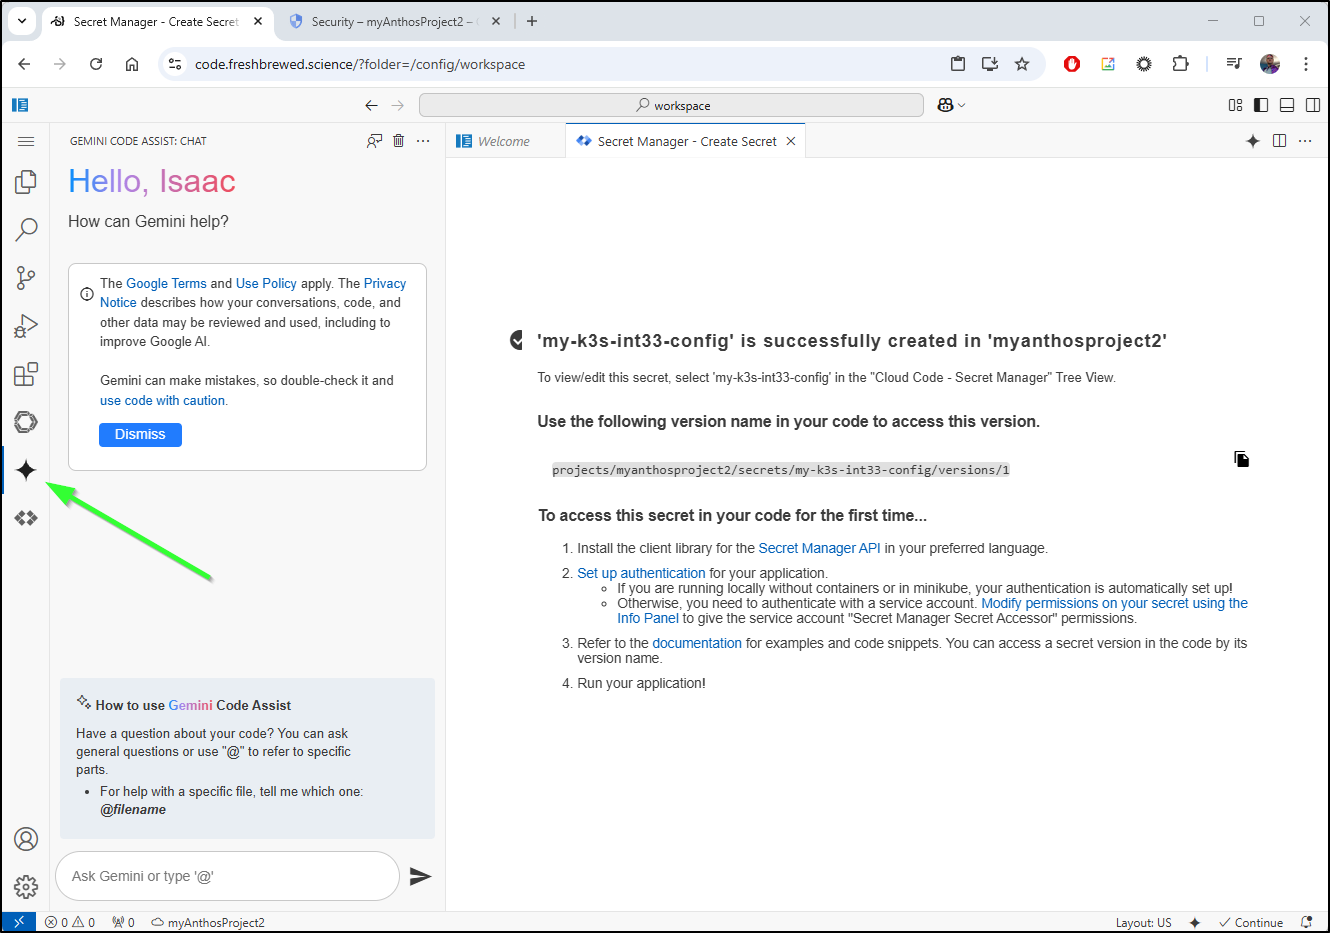Bookmark this page with the star icon
The height and width of the screenshot is (933, 1330).
[x=1021, y=64]
